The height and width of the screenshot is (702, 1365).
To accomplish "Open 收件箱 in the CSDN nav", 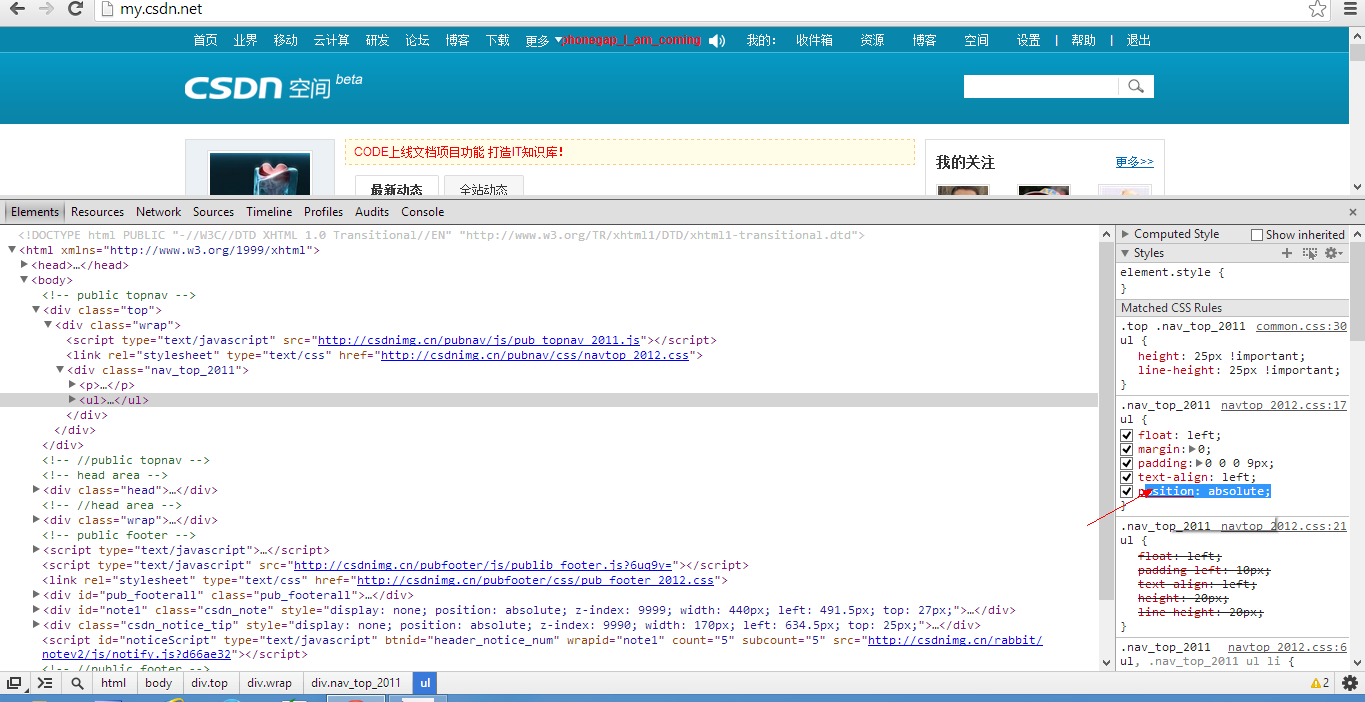I will [x=814, y=41].
